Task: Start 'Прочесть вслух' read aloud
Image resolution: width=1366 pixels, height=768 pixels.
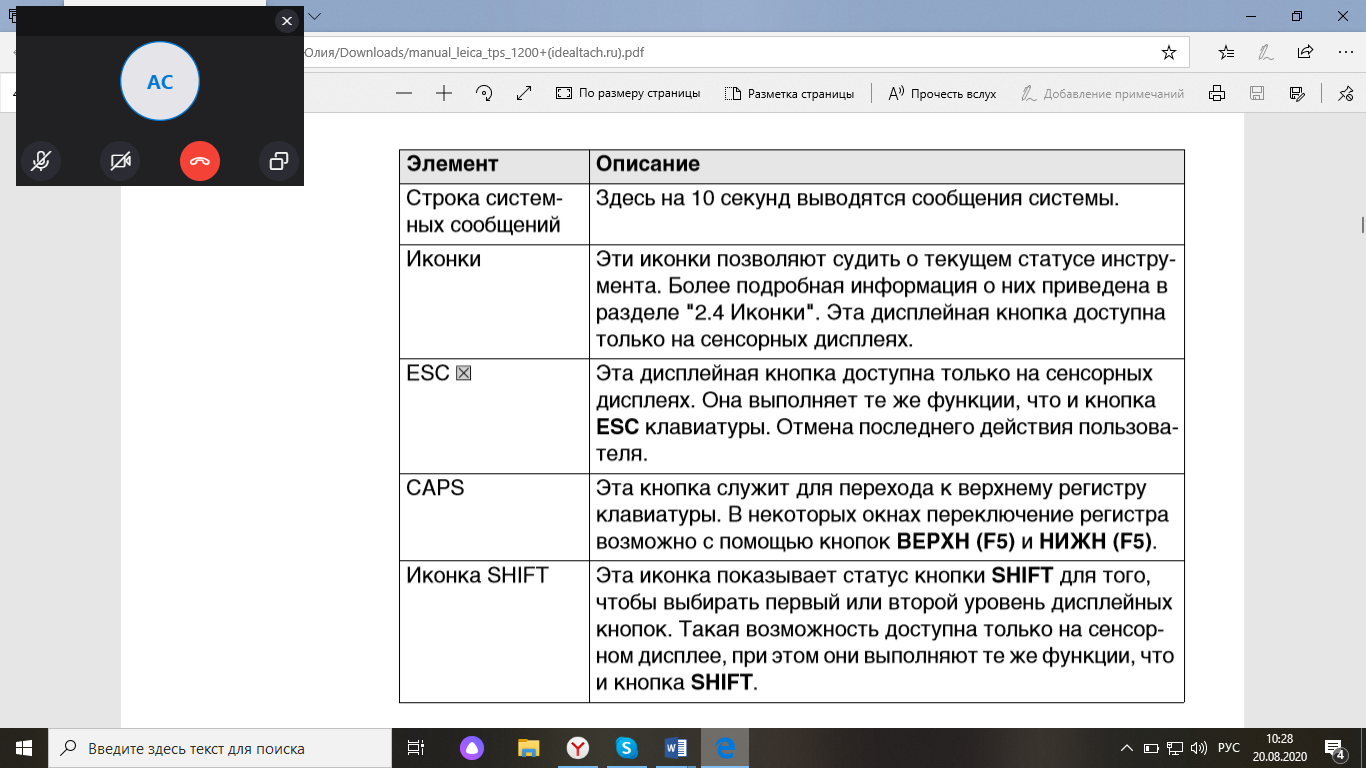Action: [942, 93]
